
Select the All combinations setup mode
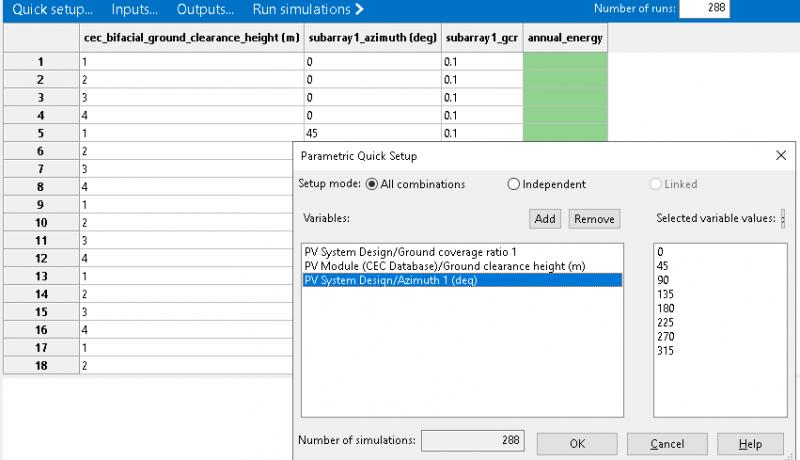point(372,184)
